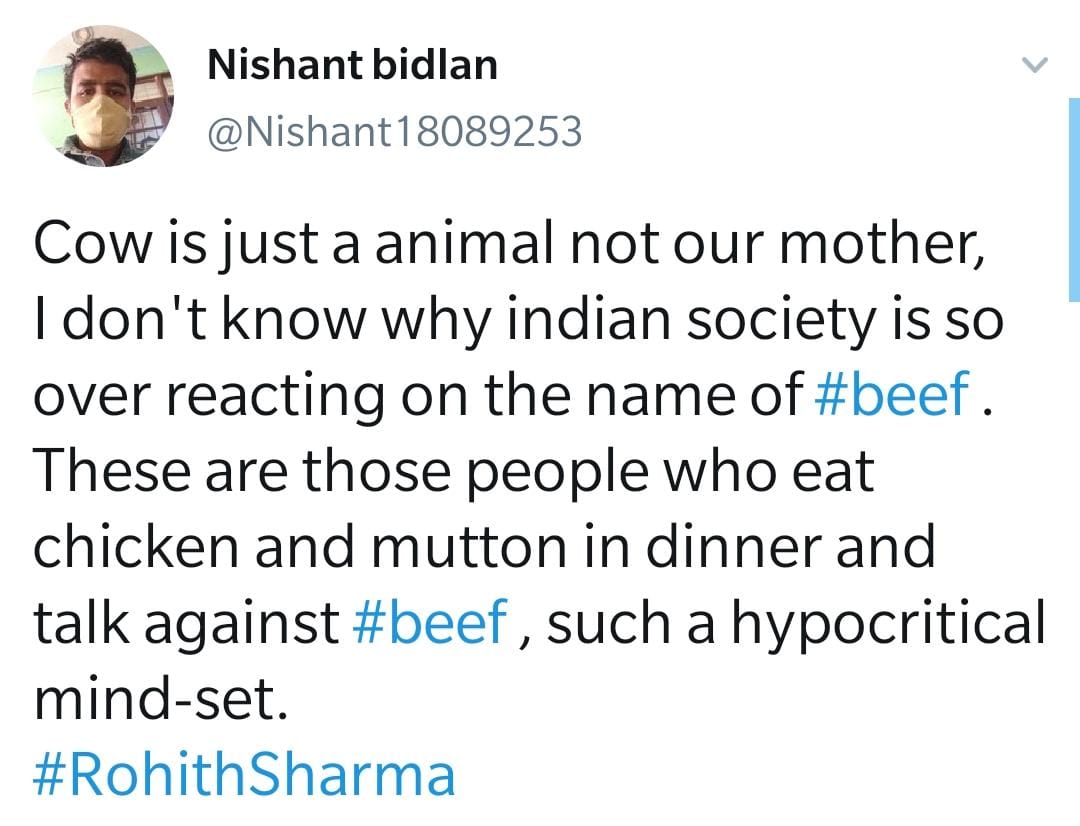Click the text 'over reacting on the name of'
The width and height of the screenshot is (1080, 826).
click(x=416, y=395)
